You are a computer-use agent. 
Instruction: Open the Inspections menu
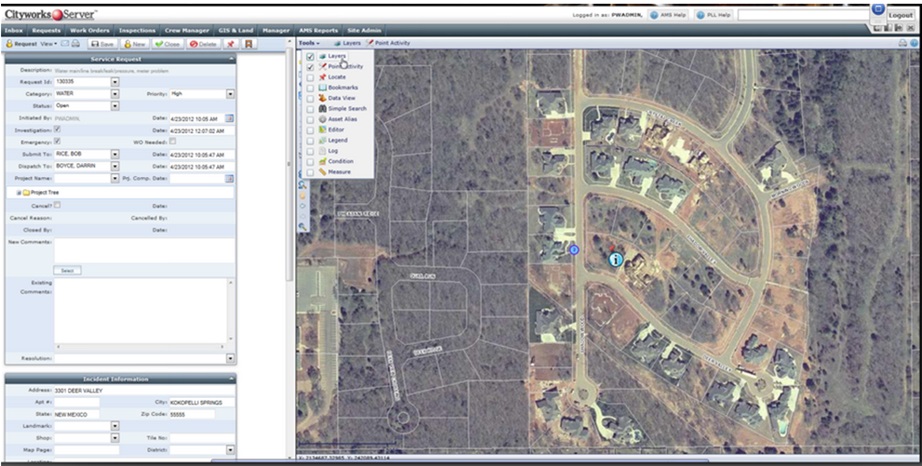point(137,31)
